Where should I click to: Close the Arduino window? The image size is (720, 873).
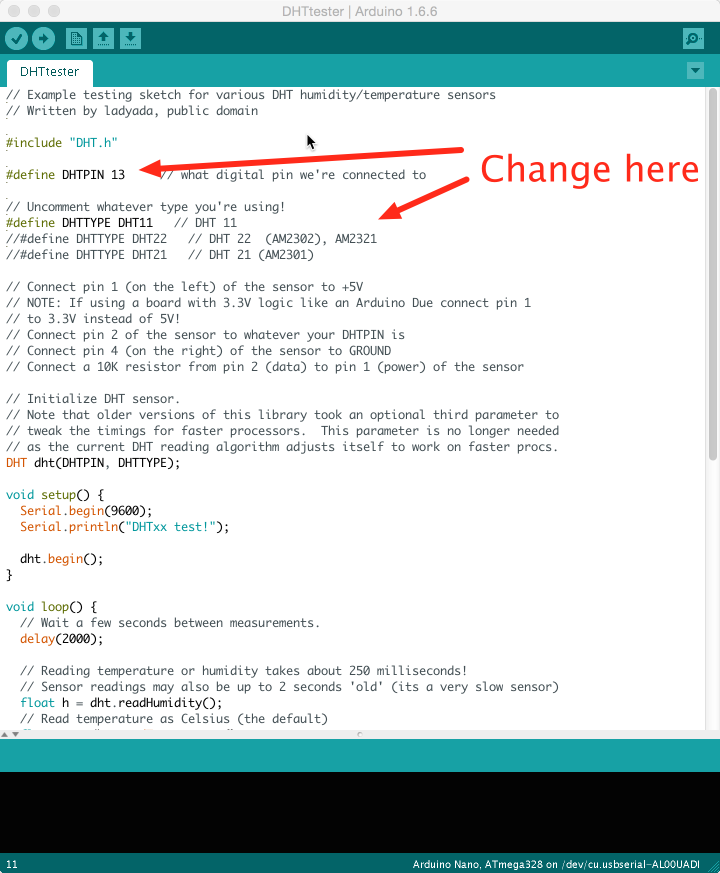pyautogui.click(x=13, y=11)
